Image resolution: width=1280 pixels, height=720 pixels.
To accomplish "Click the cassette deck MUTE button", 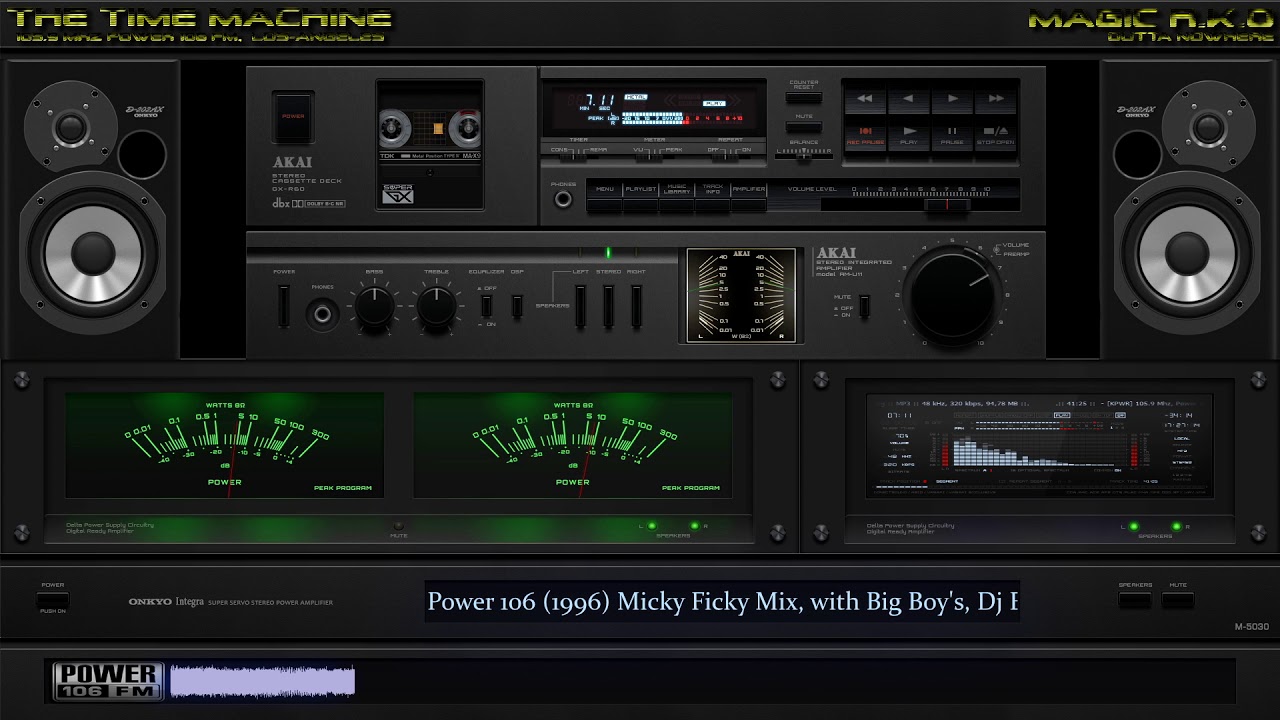I will tap(803, 127).
